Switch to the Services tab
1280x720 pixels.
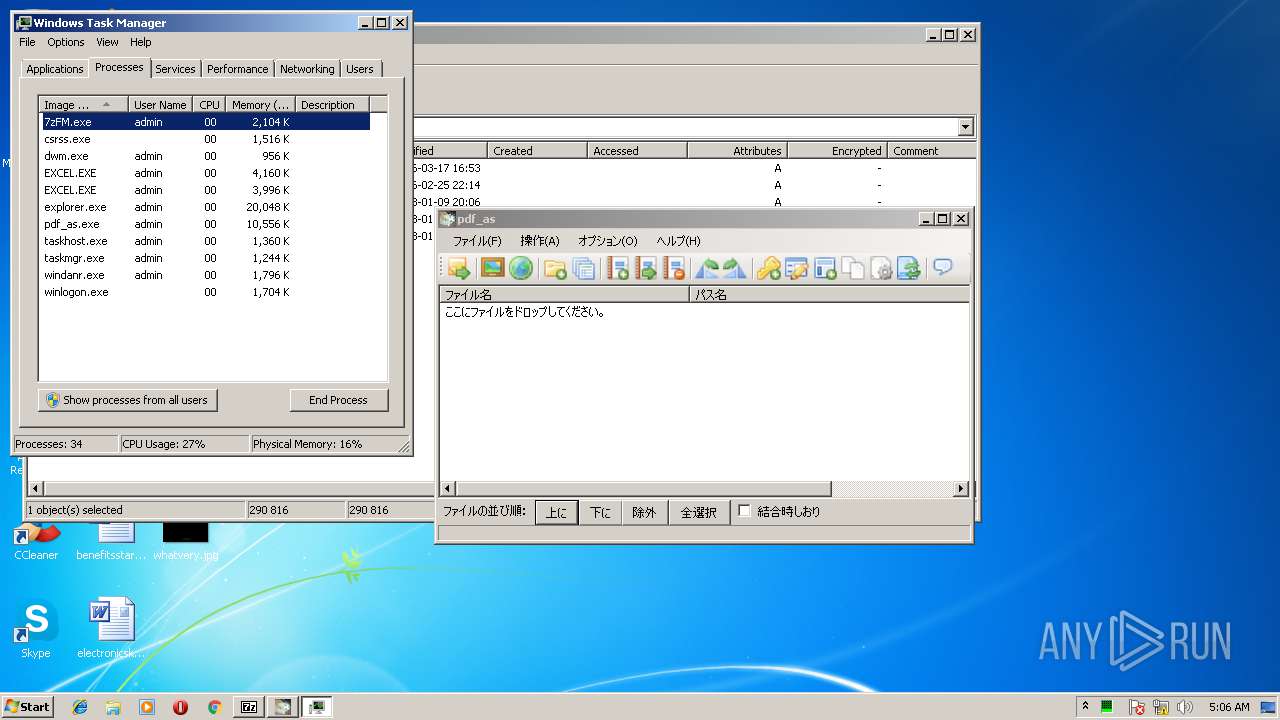tap(175, 69)
